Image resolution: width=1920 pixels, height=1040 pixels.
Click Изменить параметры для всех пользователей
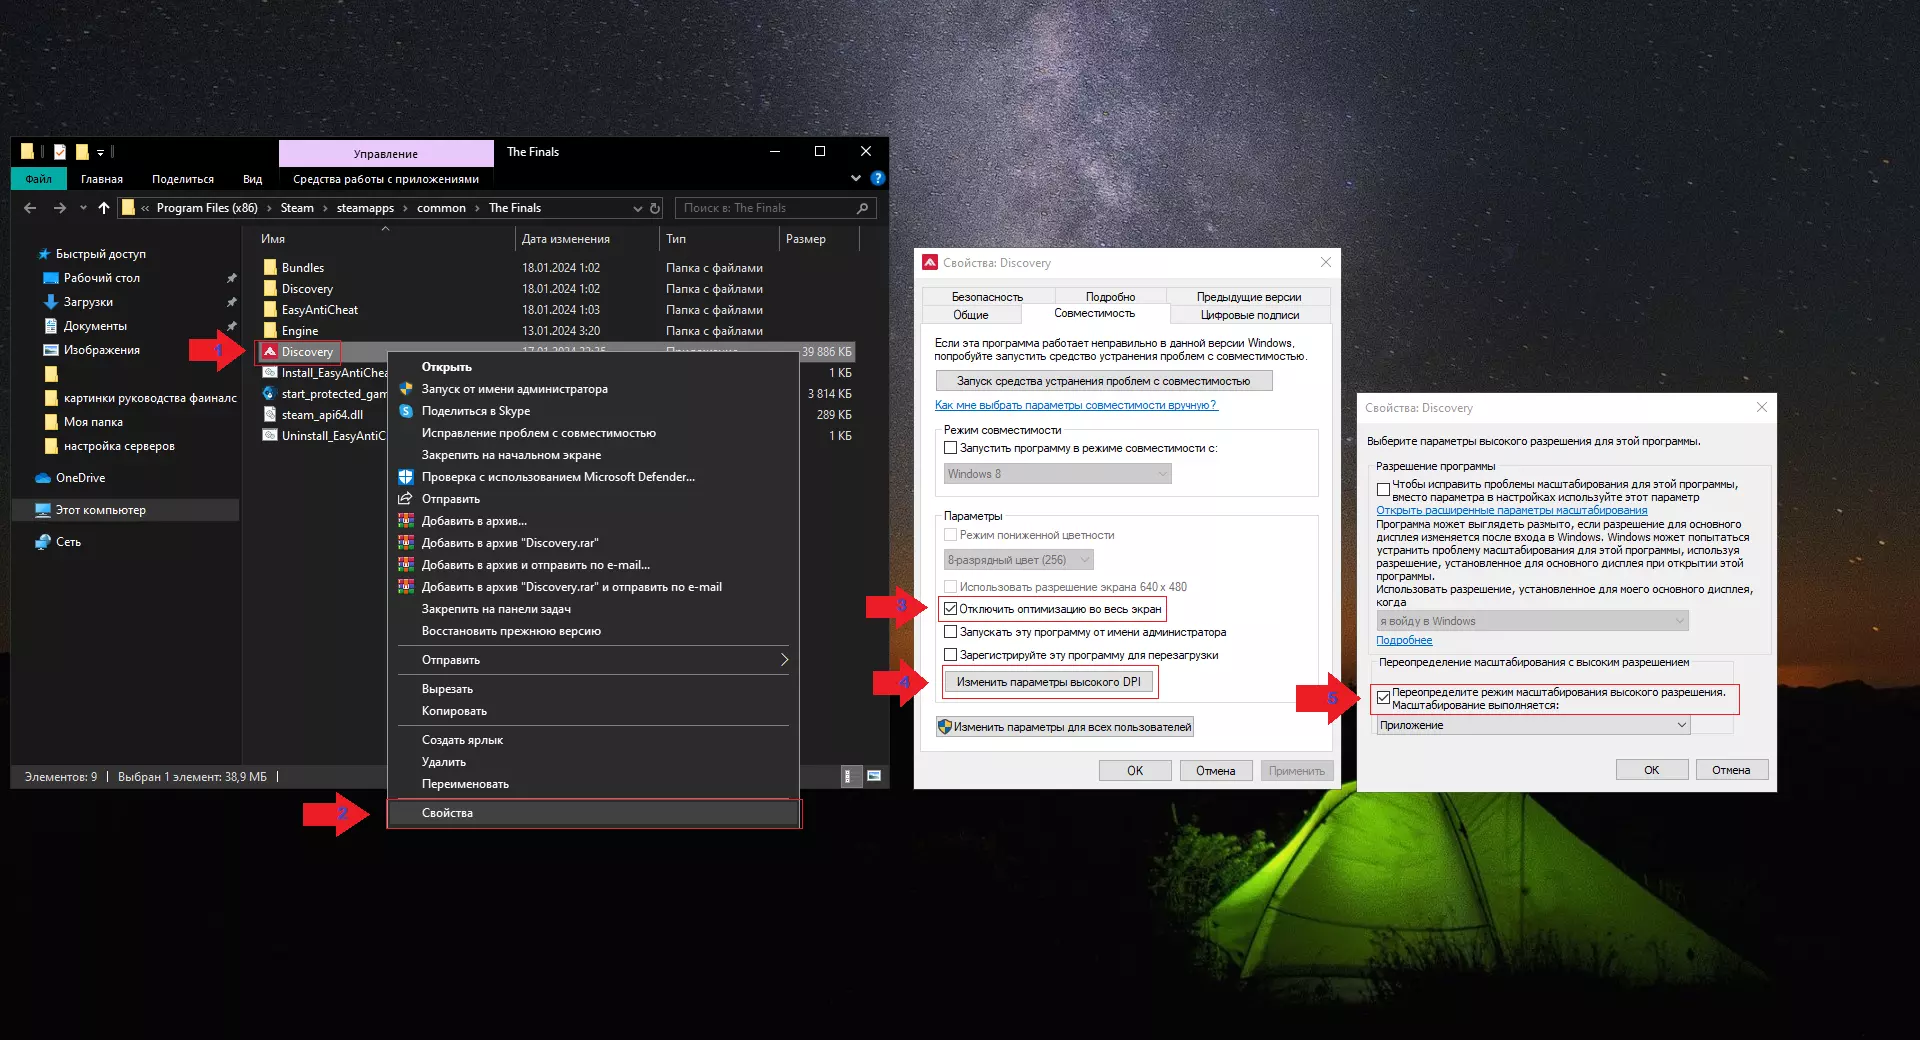pos(1065,727)
